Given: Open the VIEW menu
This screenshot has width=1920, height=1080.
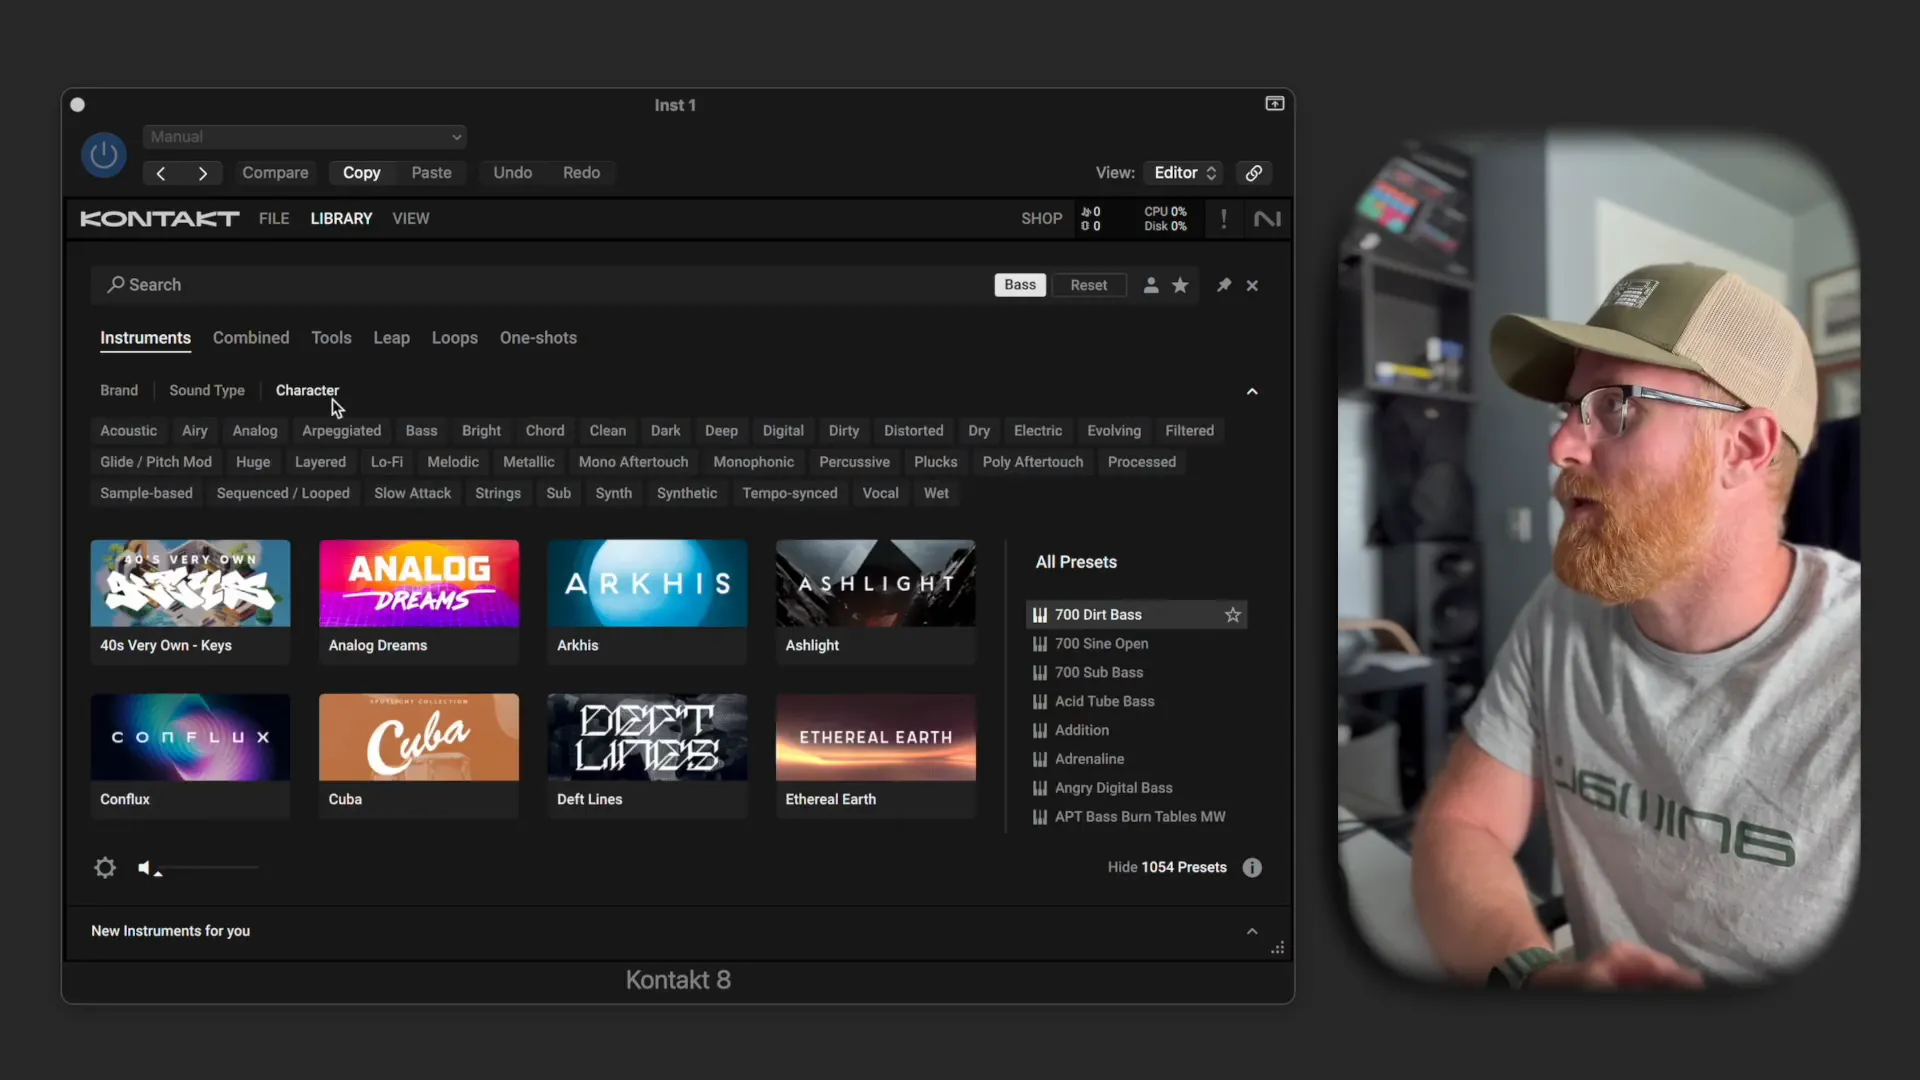Looking at the screenshot, I should (411, 218).
